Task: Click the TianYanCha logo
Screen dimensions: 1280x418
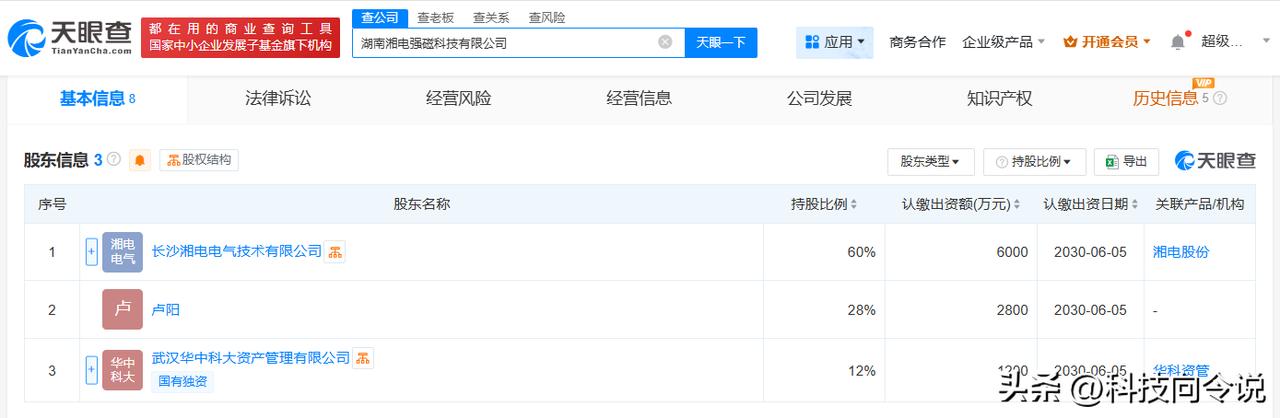Action: [69, 38]
